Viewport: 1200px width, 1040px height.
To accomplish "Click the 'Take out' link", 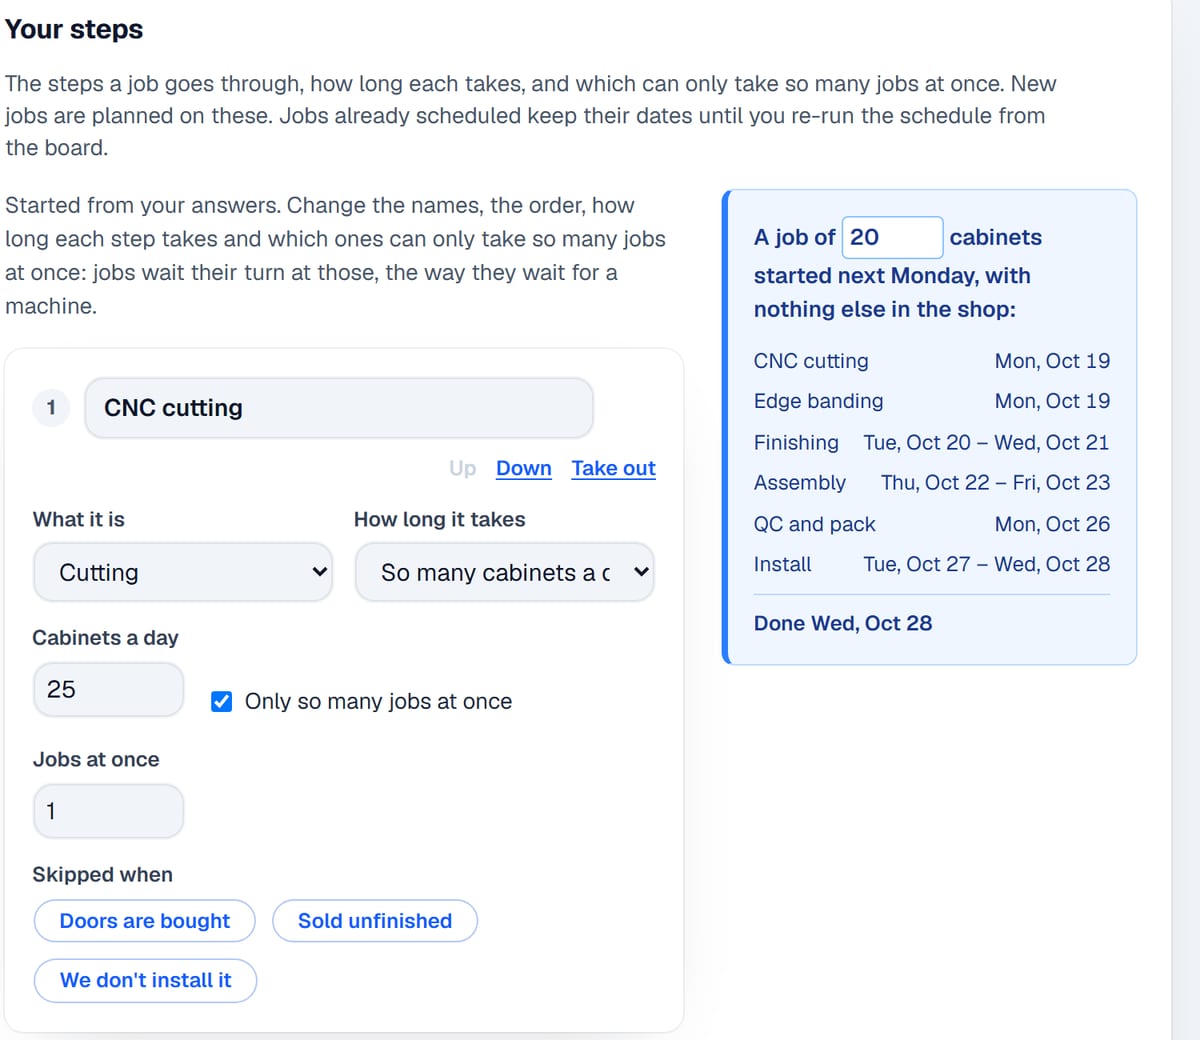I will tap(614, 468).
